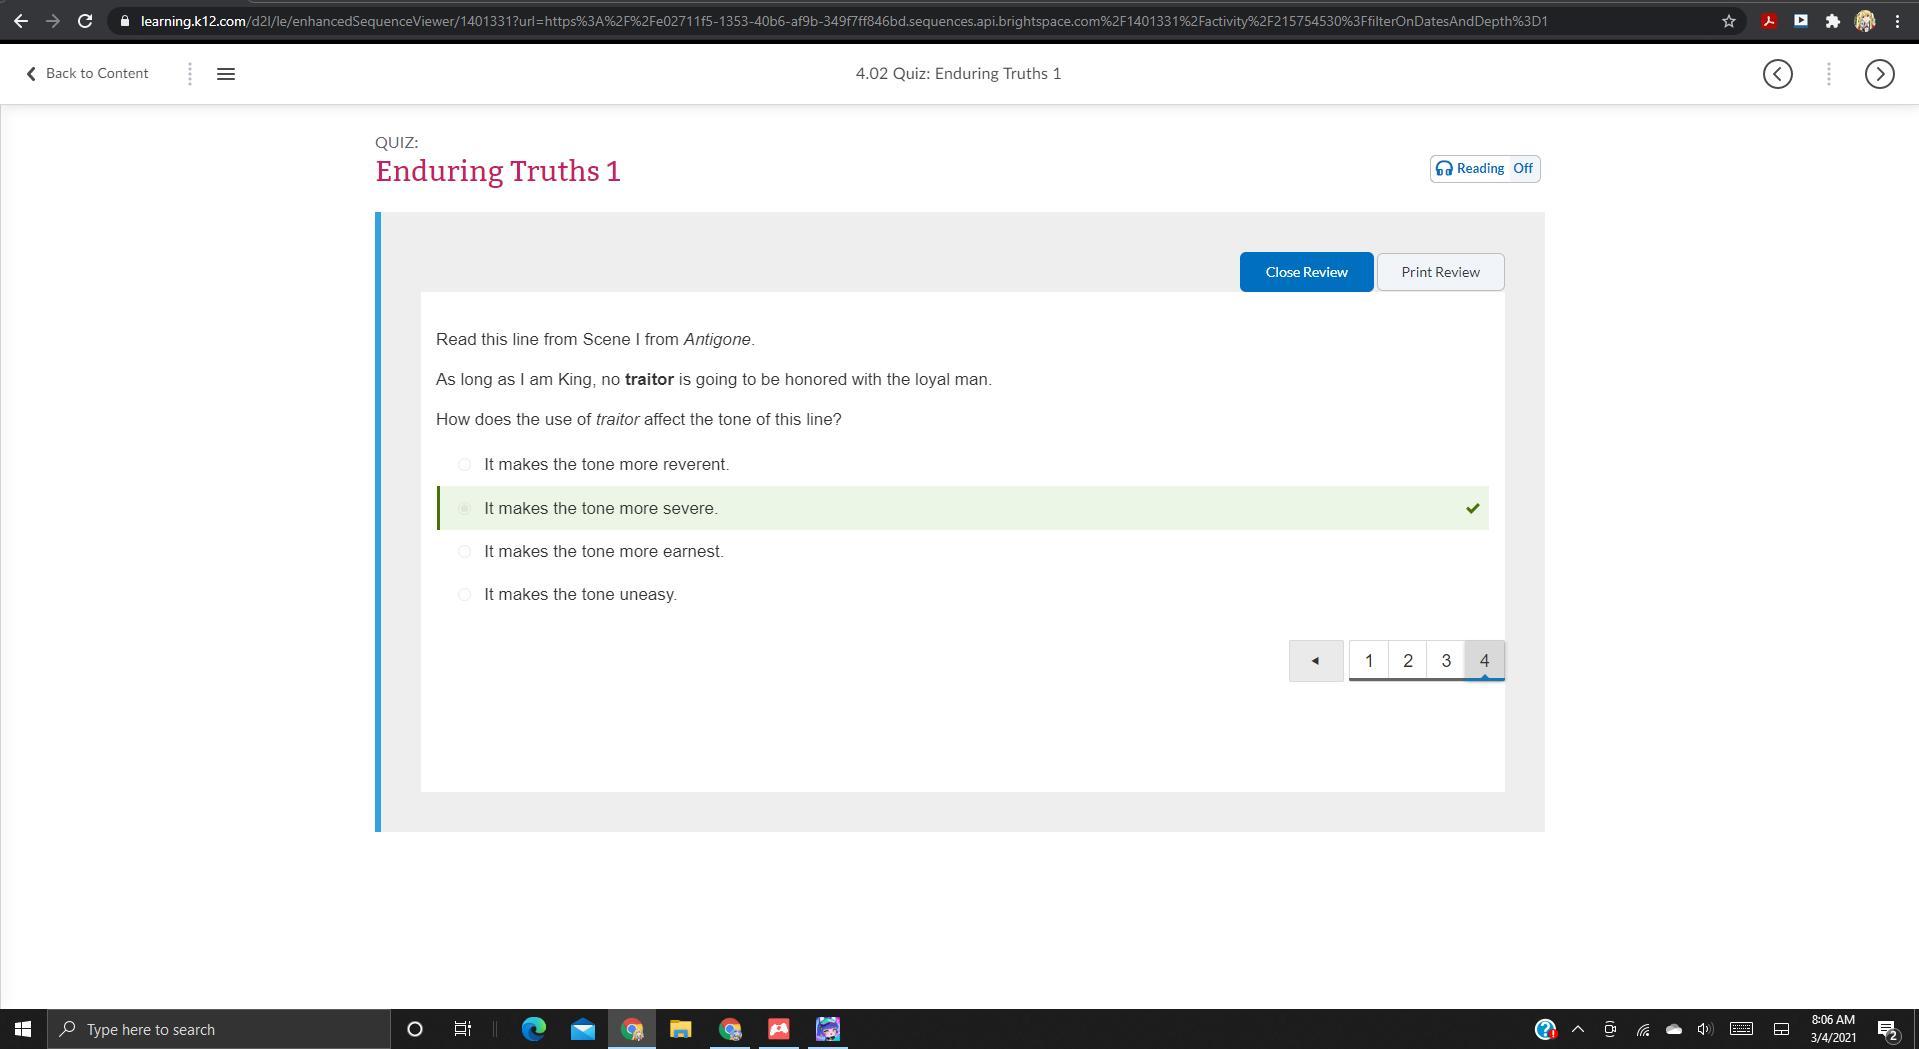
Task: Open the Windows Start menu
Action: pos(23,1029)
